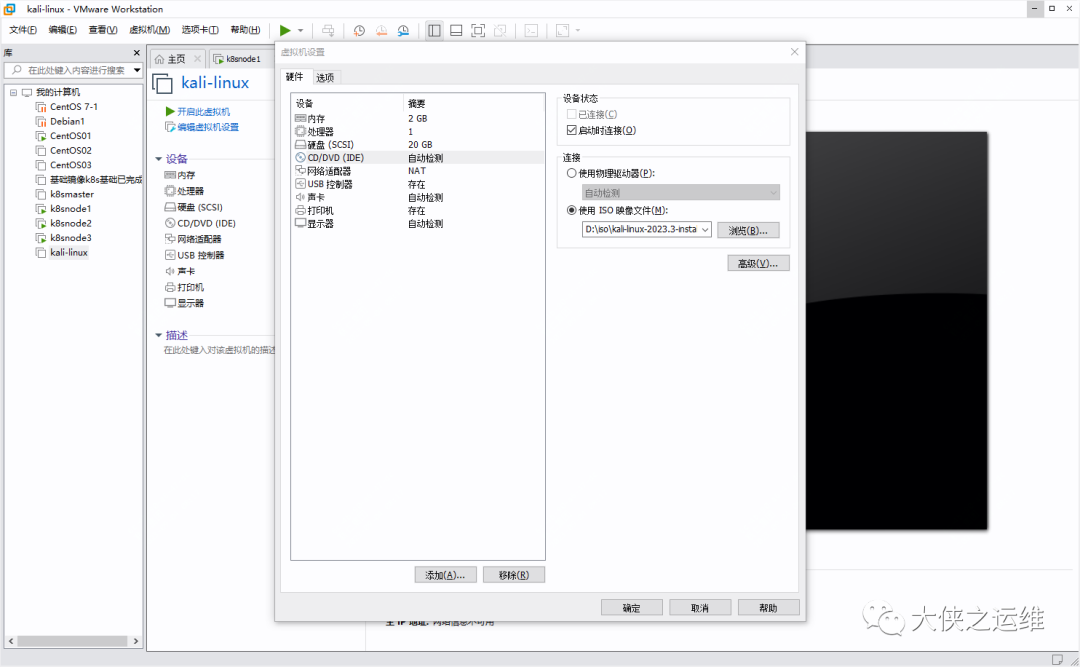Click the 浏览(B)... button
Viewport: 1080px width, 667px height.
coord(748,230)
